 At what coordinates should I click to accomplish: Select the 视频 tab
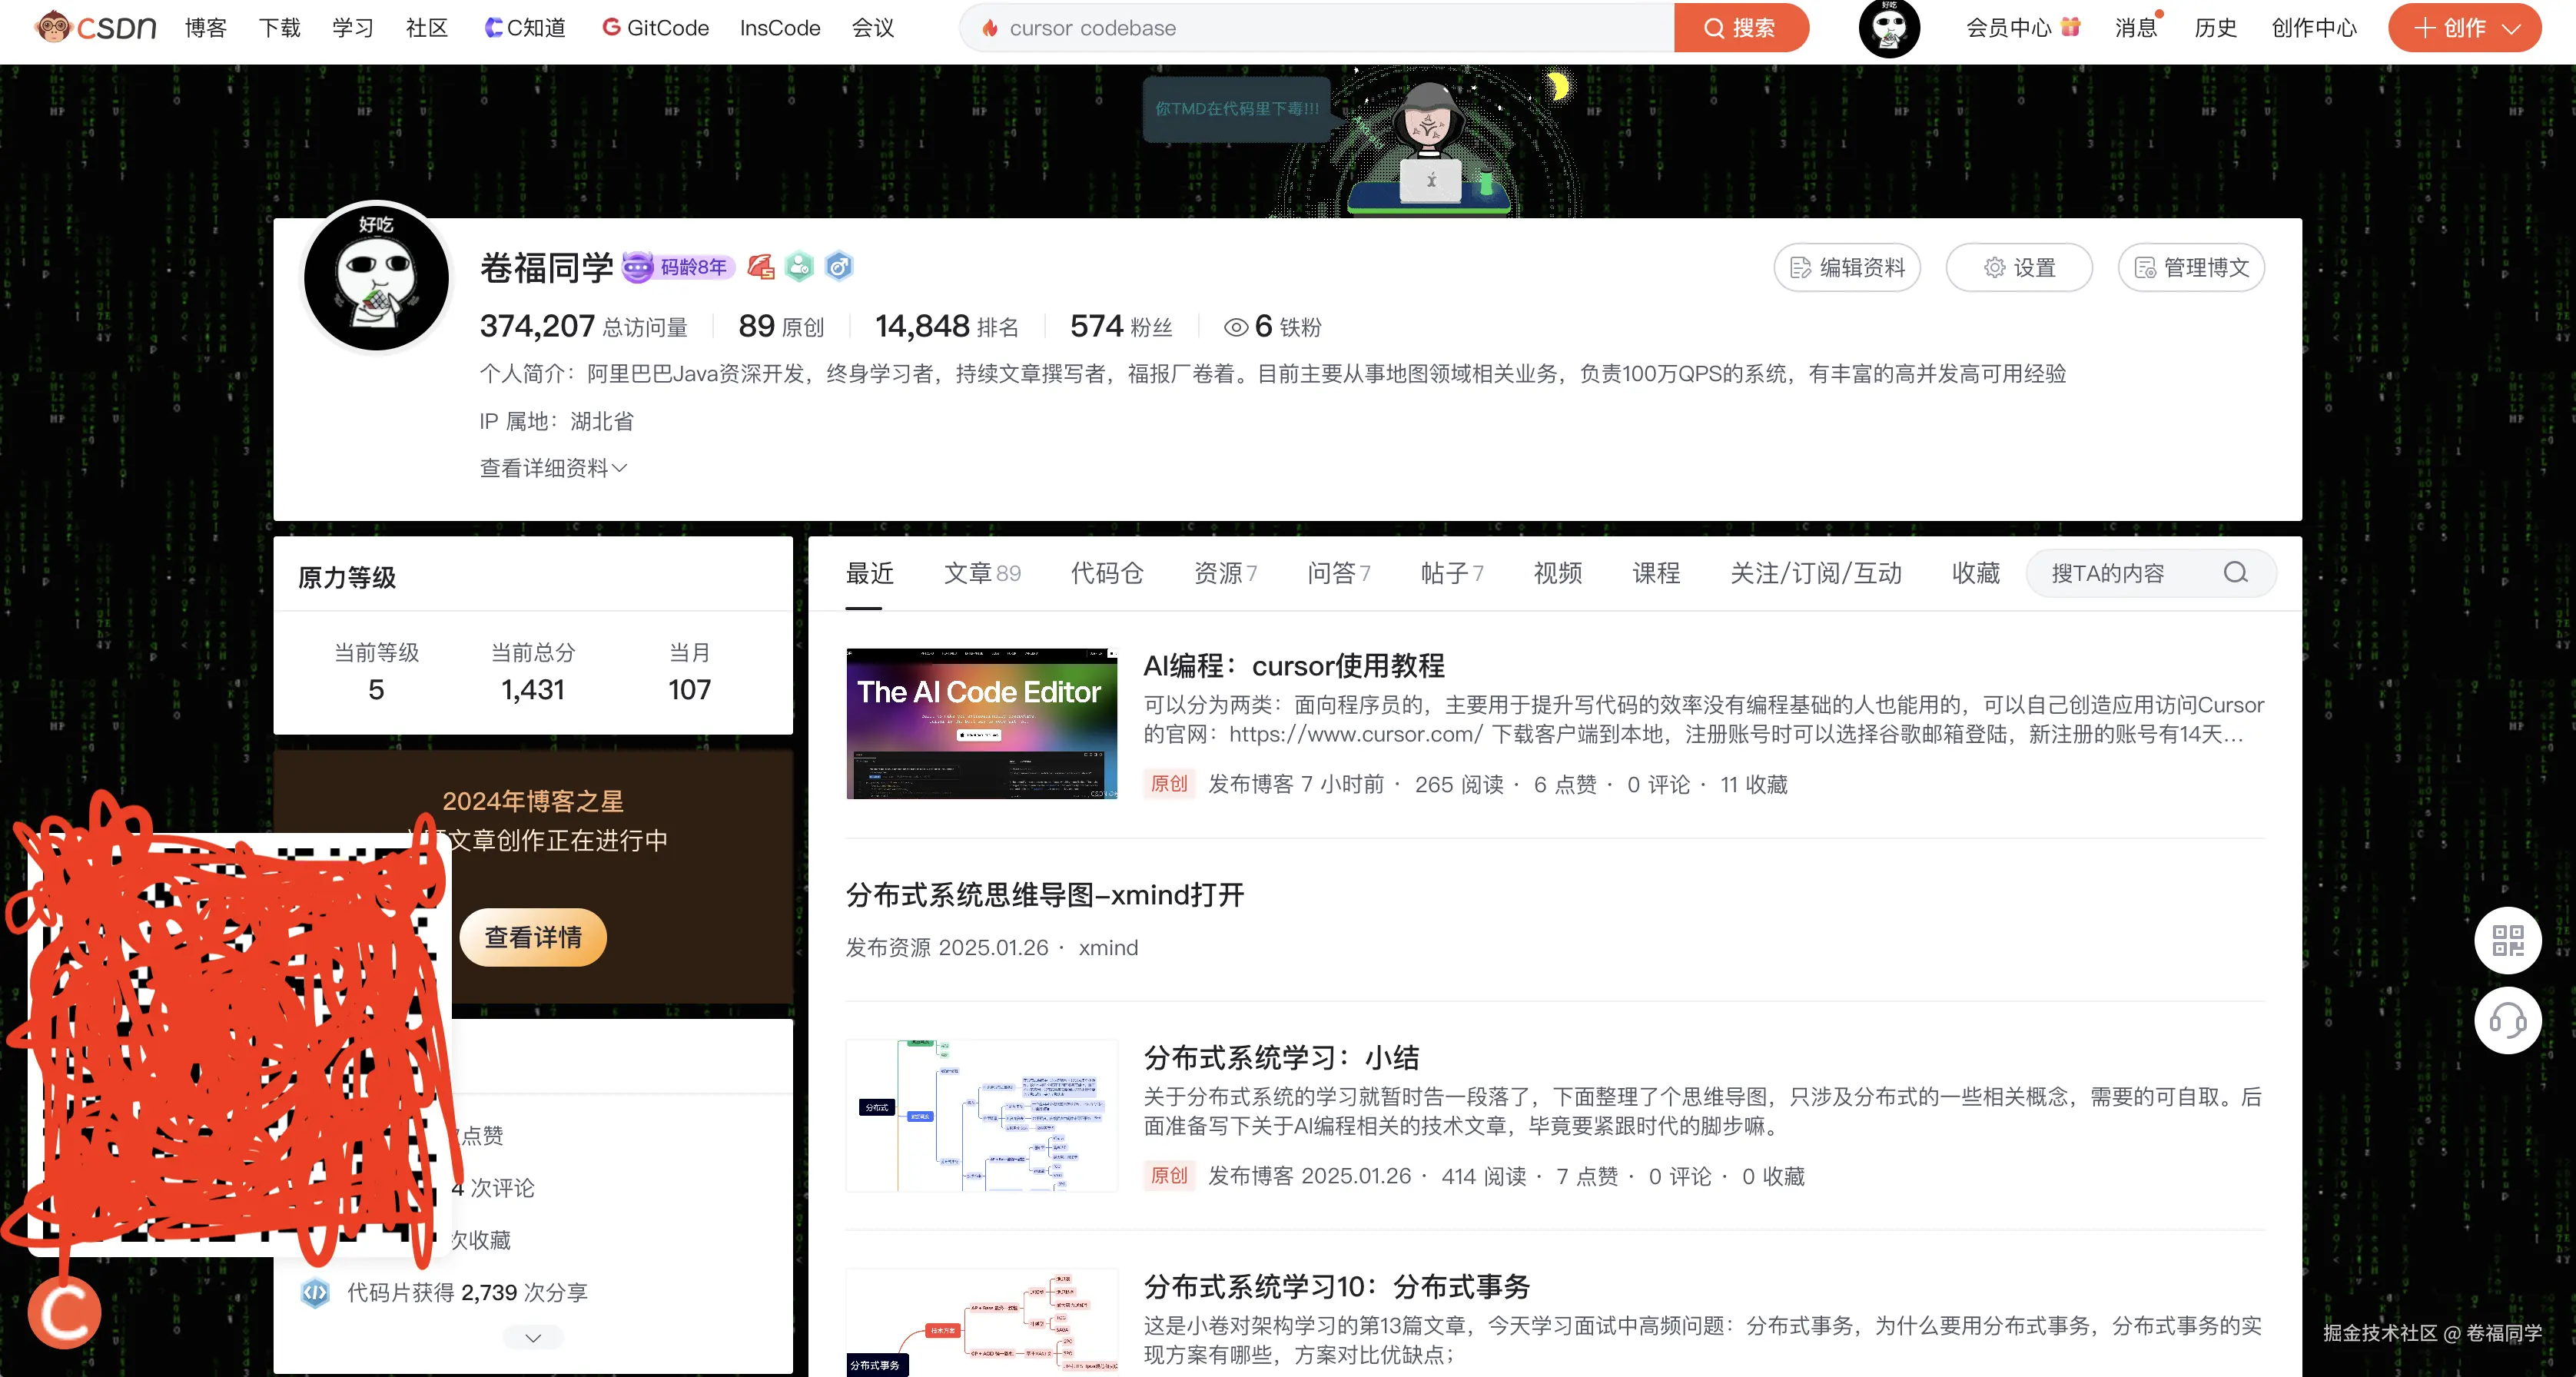click(1557, 573)
